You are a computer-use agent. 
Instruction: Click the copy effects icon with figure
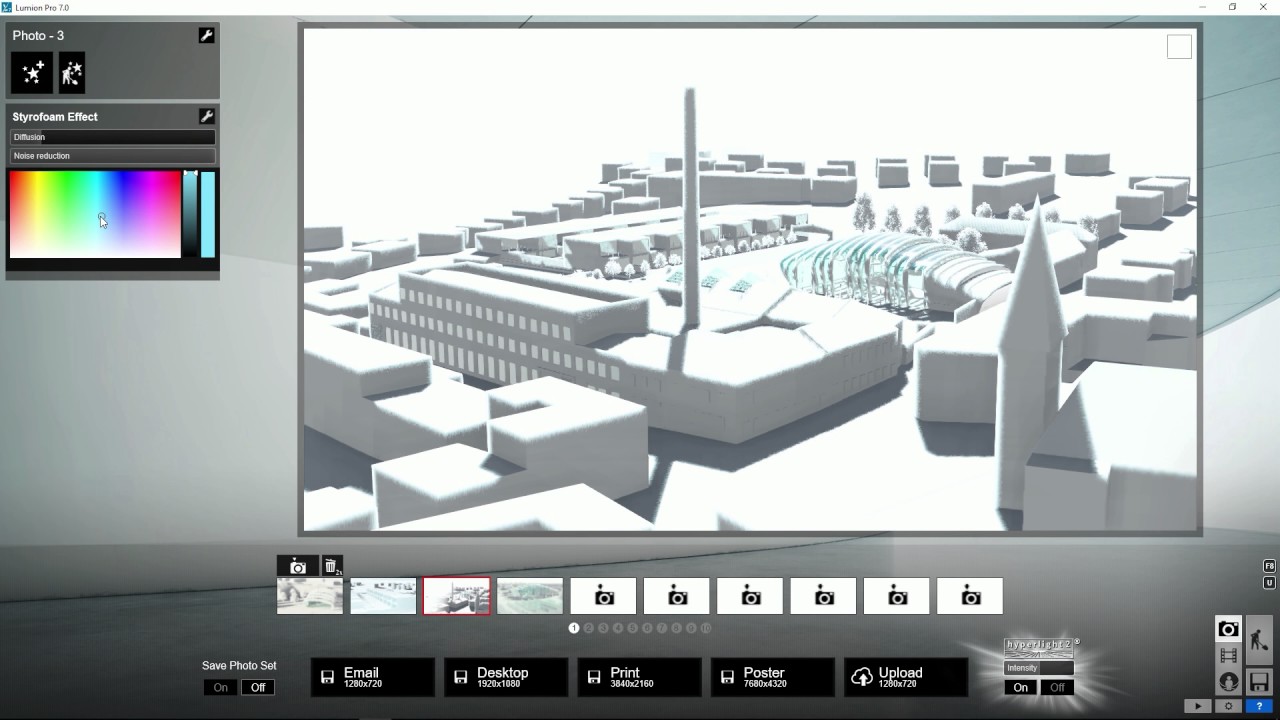[x=72, y=73]
